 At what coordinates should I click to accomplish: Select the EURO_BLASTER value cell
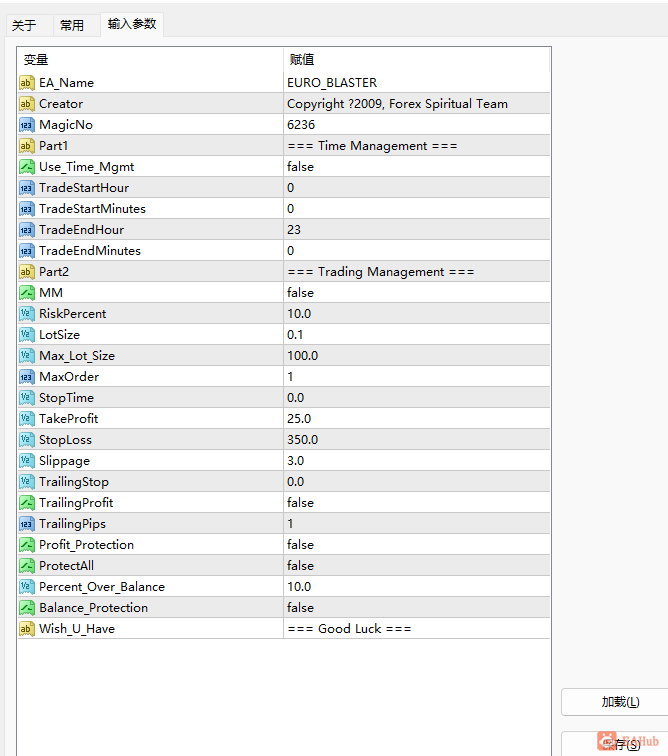click(x=417, y=83)
